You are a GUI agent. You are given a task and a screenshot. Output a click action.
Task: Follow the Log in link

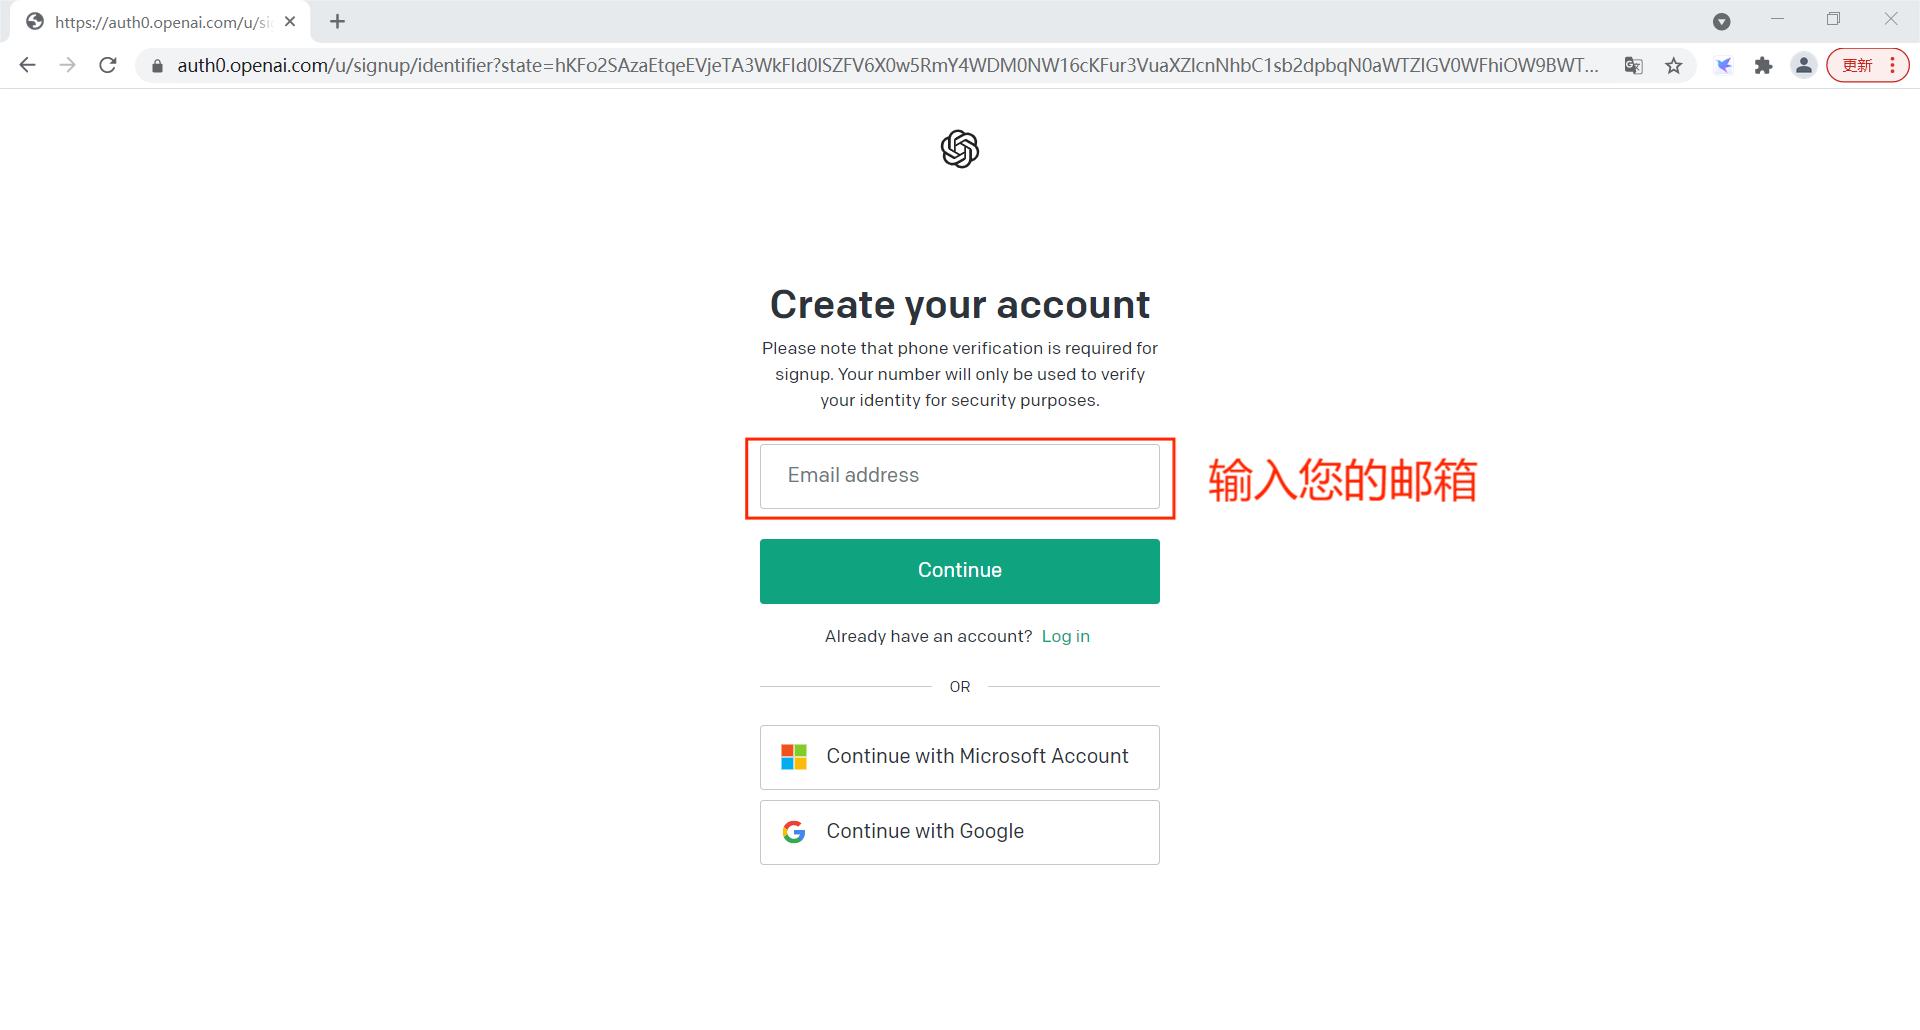(1066, 636)
